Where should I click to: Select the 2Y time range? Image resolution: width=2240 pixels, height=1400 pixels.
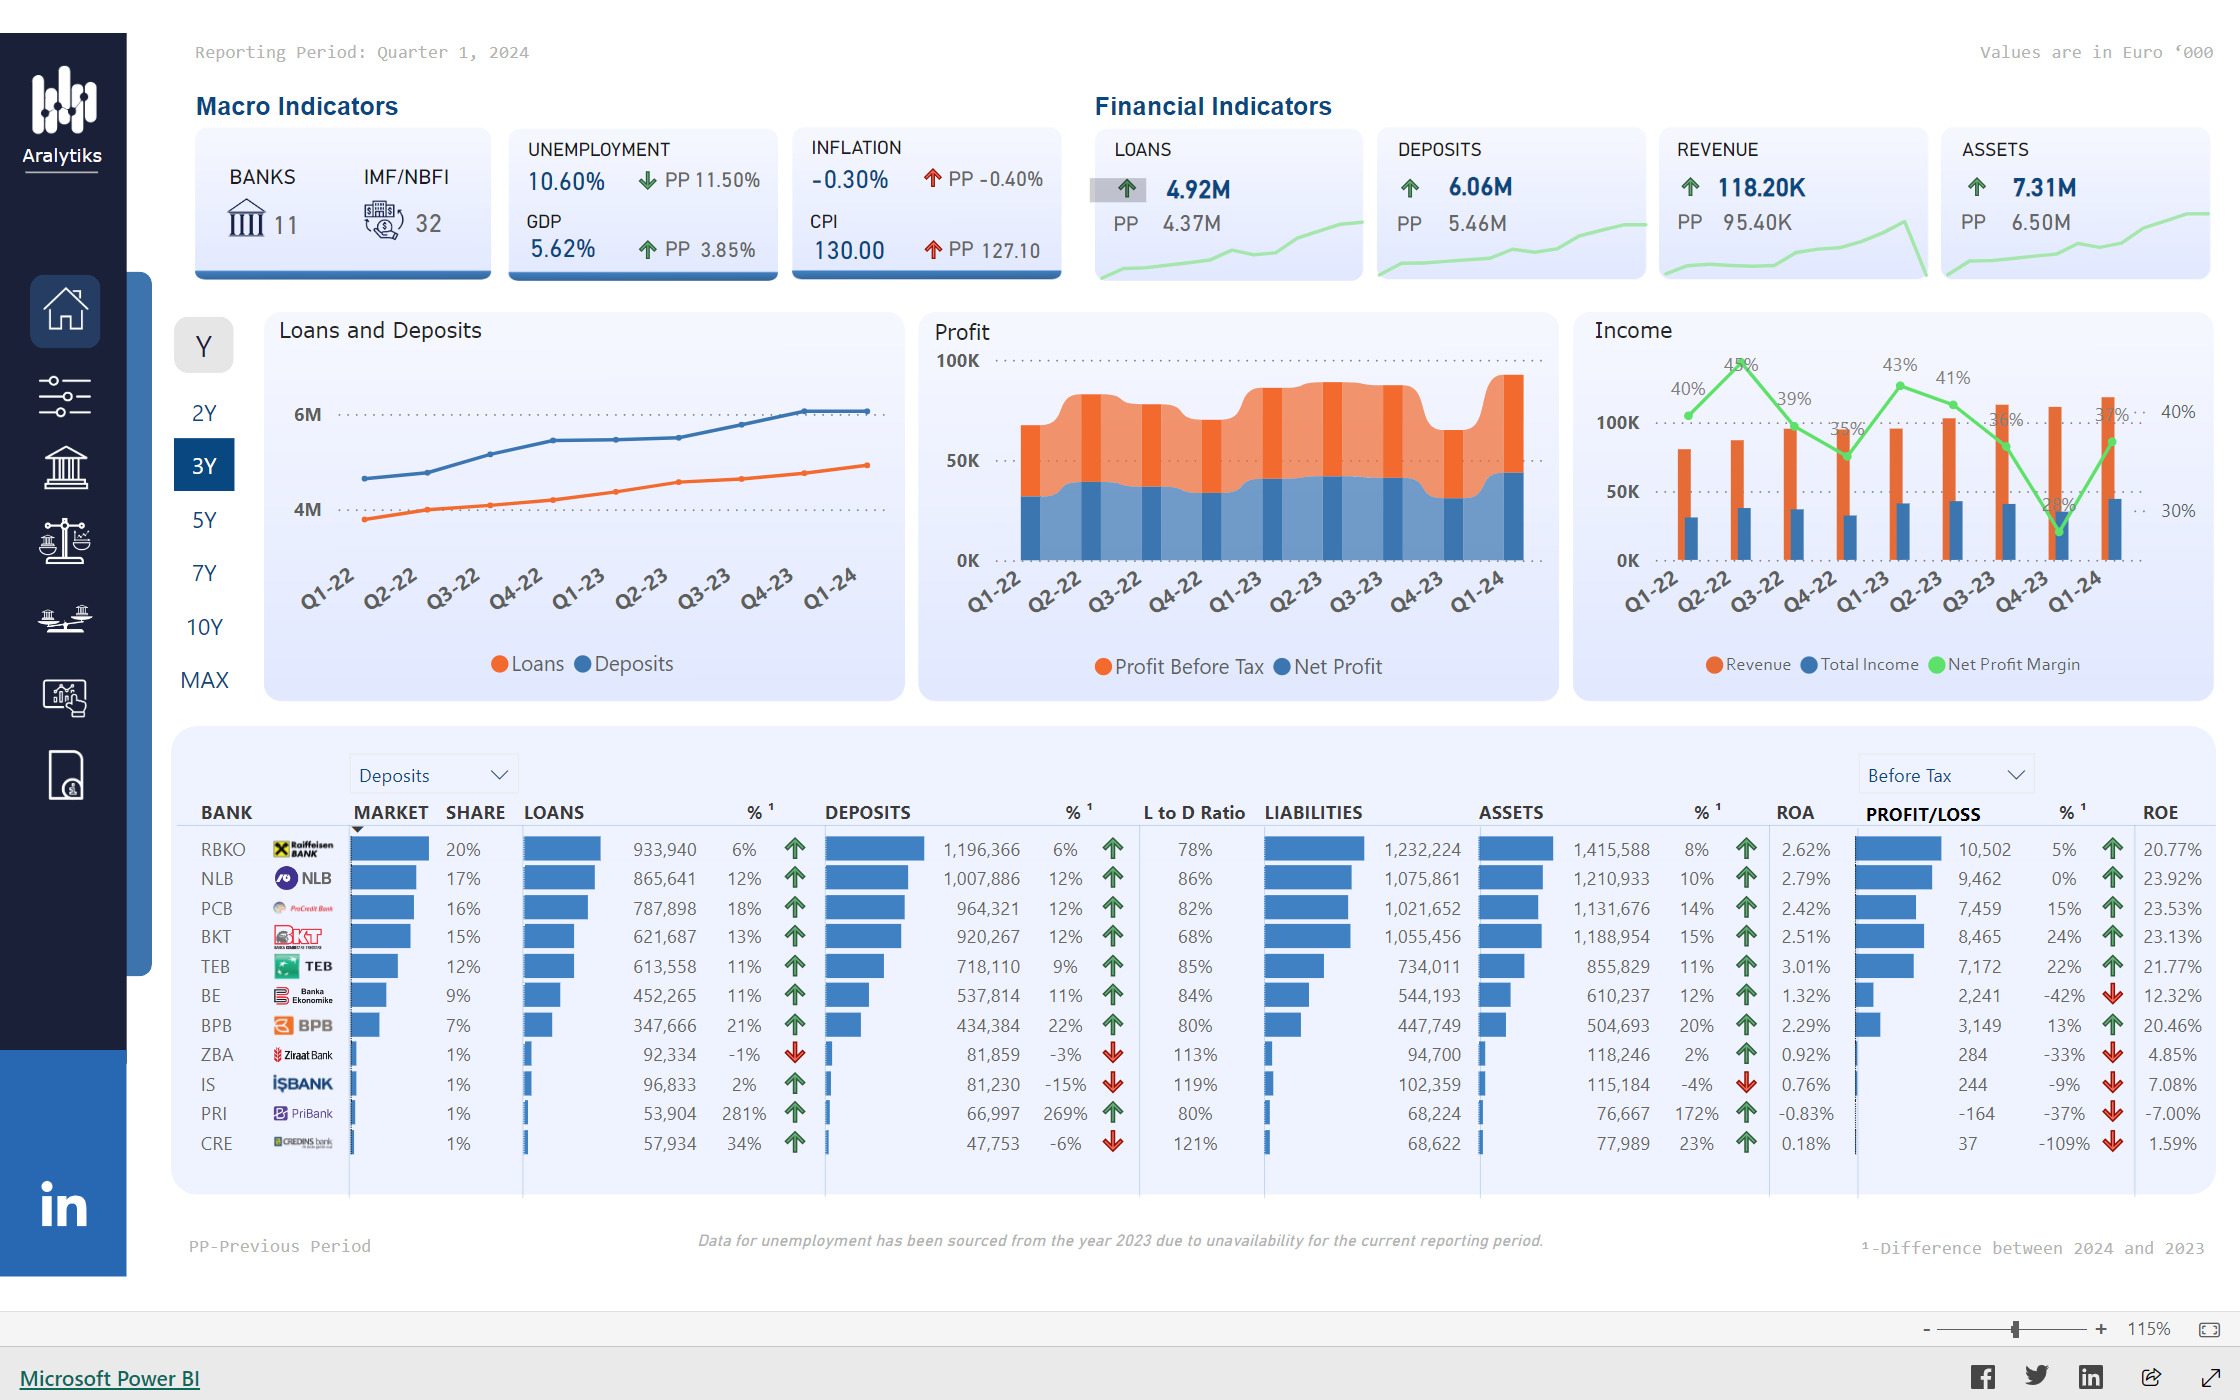tap(204, 413)
